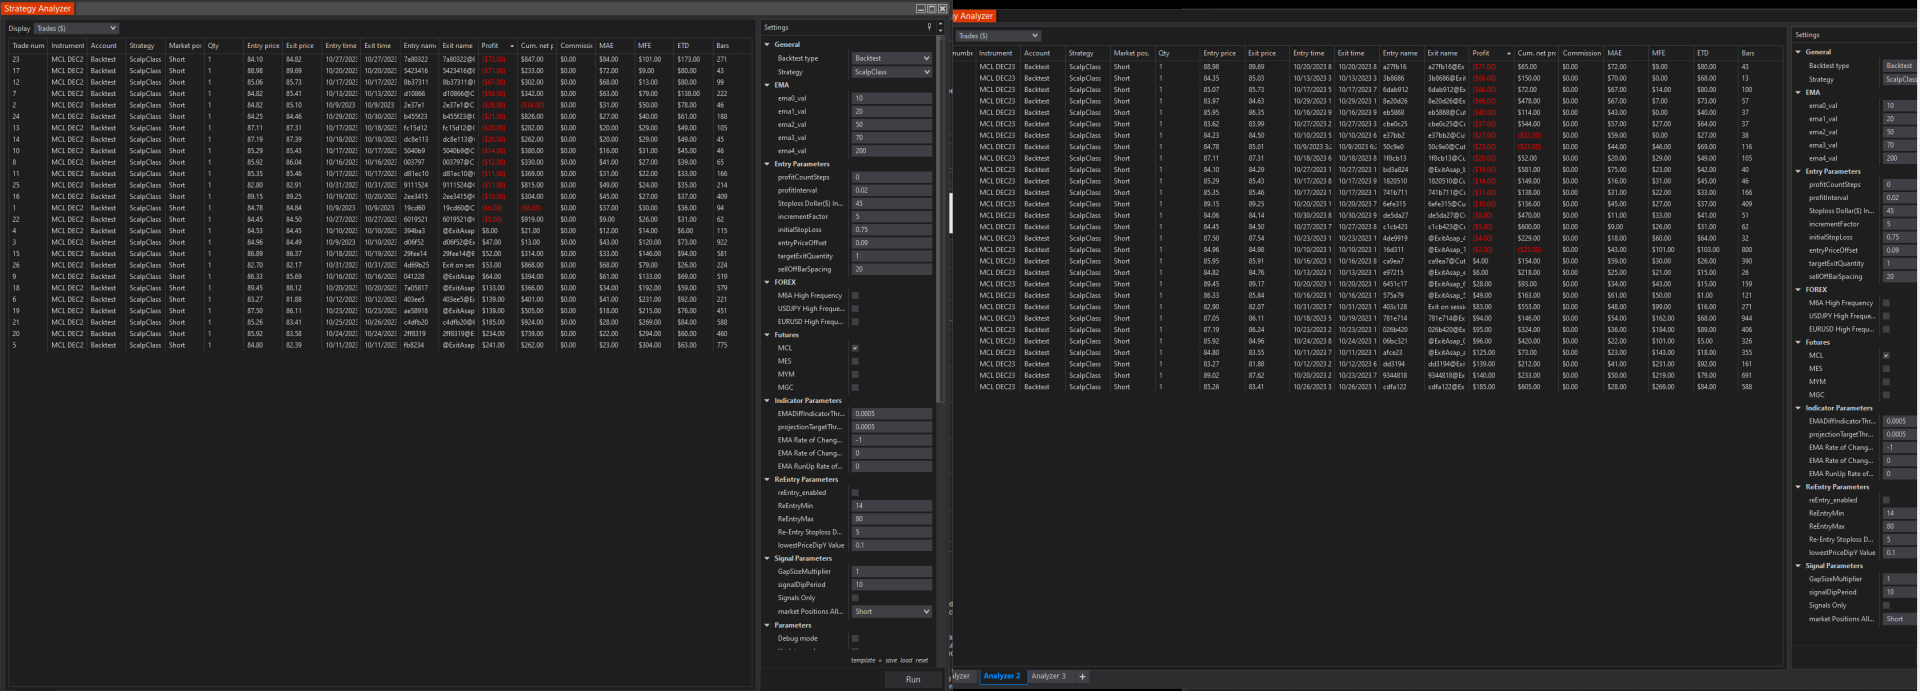
Task: Edit signalDipPeriod field in front window
Action: click(891, 585)
